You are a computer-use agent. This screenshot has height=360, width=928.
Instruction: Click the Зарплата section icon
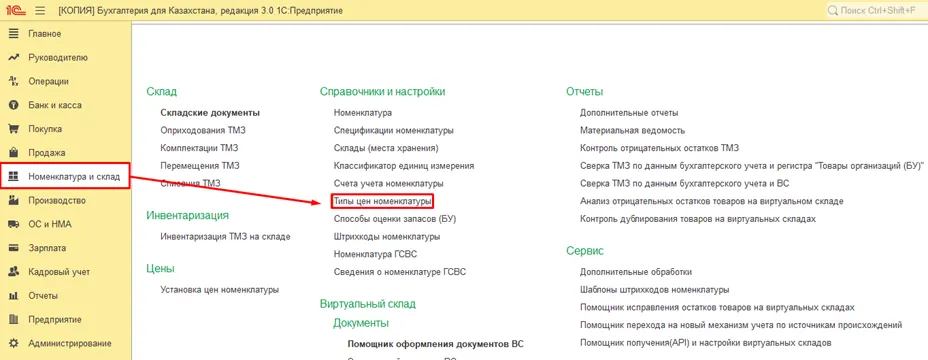[x=14, y=248]
